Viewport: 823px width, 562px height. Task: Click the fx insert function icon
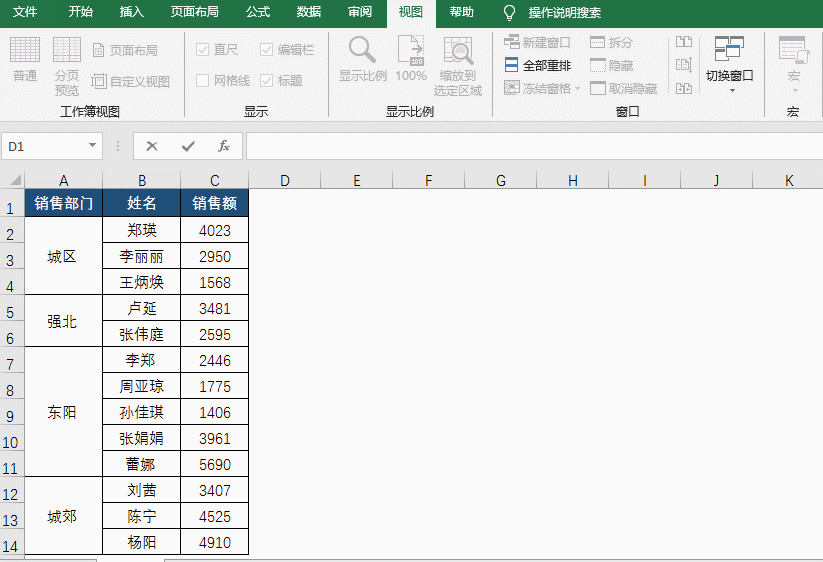pyautogui.click(x=224, y=146)
